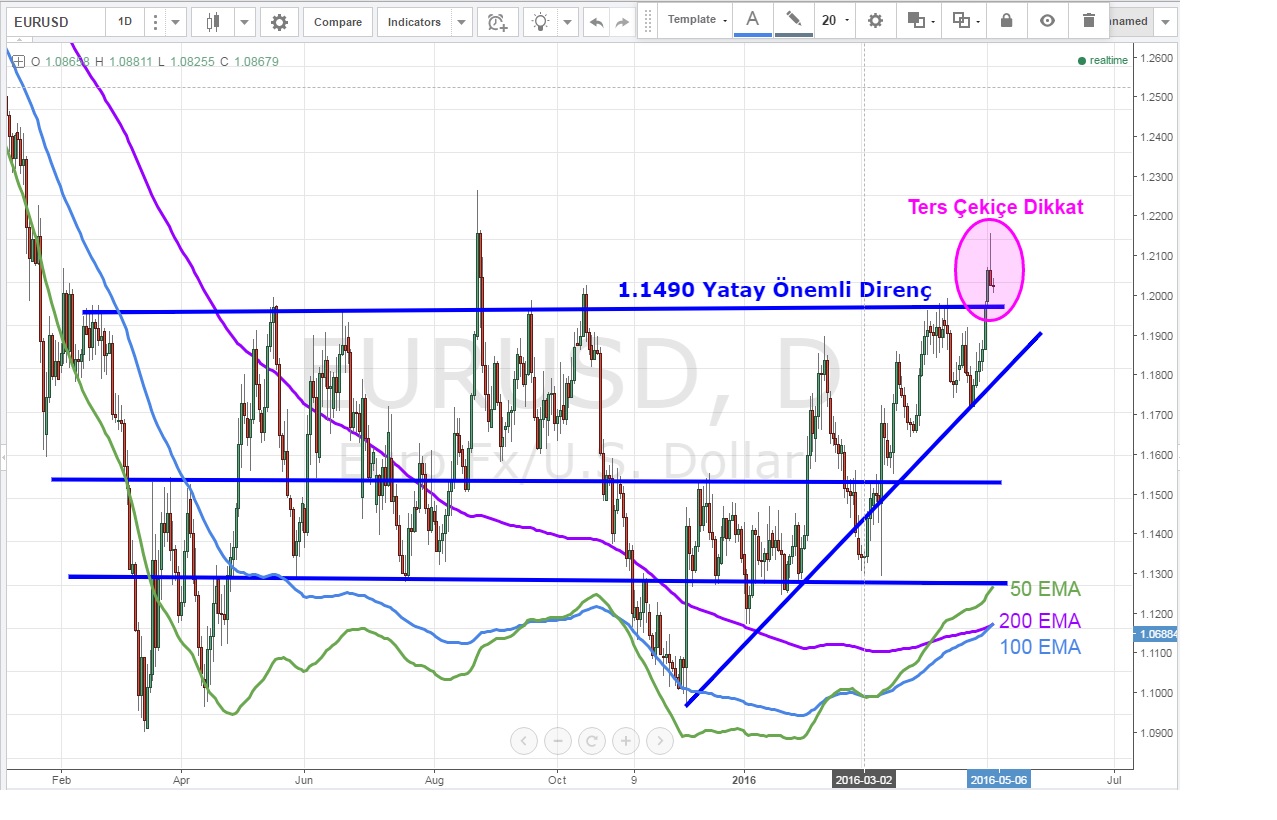Reset chart view with circular arrow
Image resolution: width=1277 pixels, height=820 pixels.
point(592,741)
